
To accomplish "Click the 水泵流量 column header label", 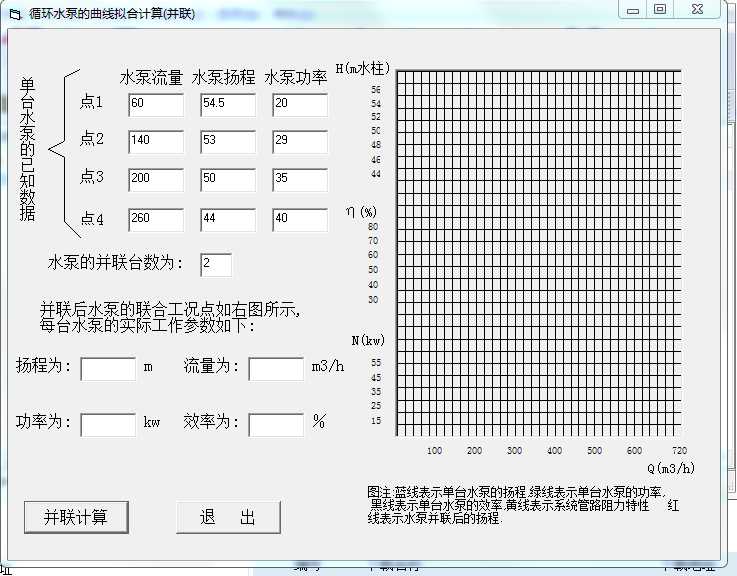I will click(151, 77).
